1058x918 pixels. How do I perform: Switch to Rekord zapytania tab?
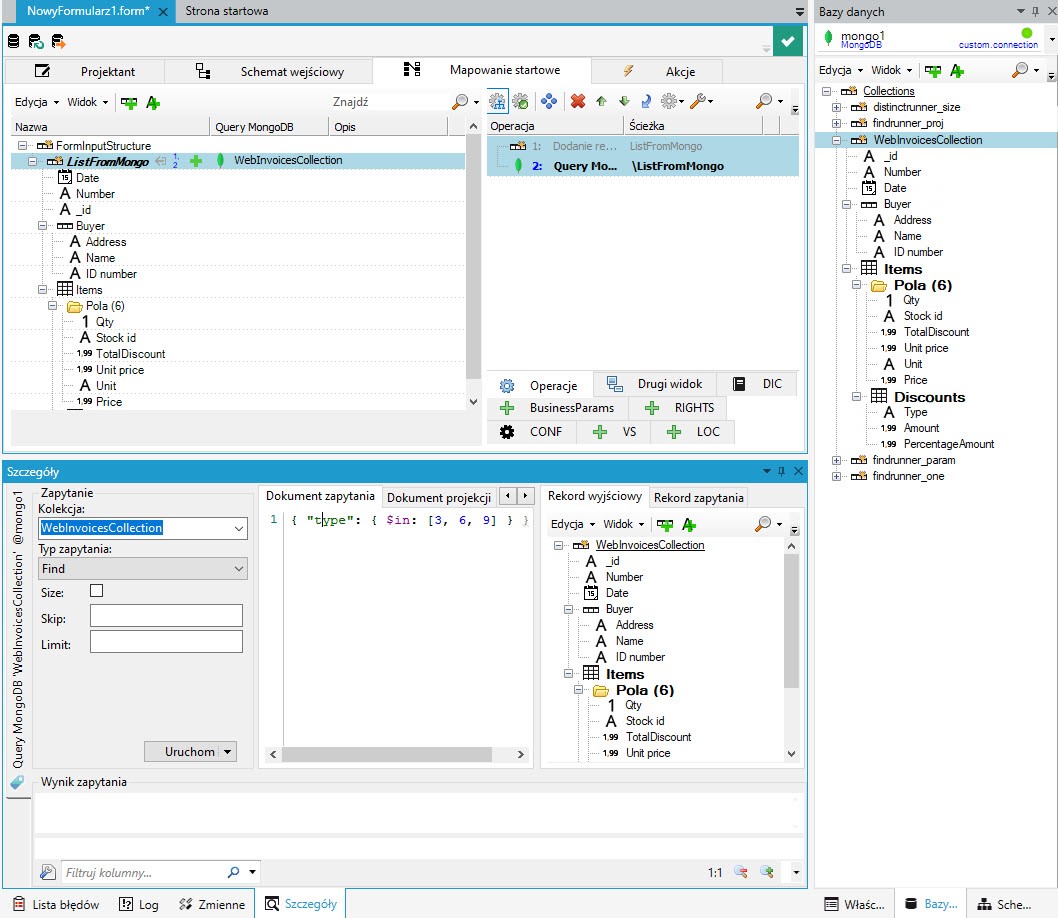point(698,498)
